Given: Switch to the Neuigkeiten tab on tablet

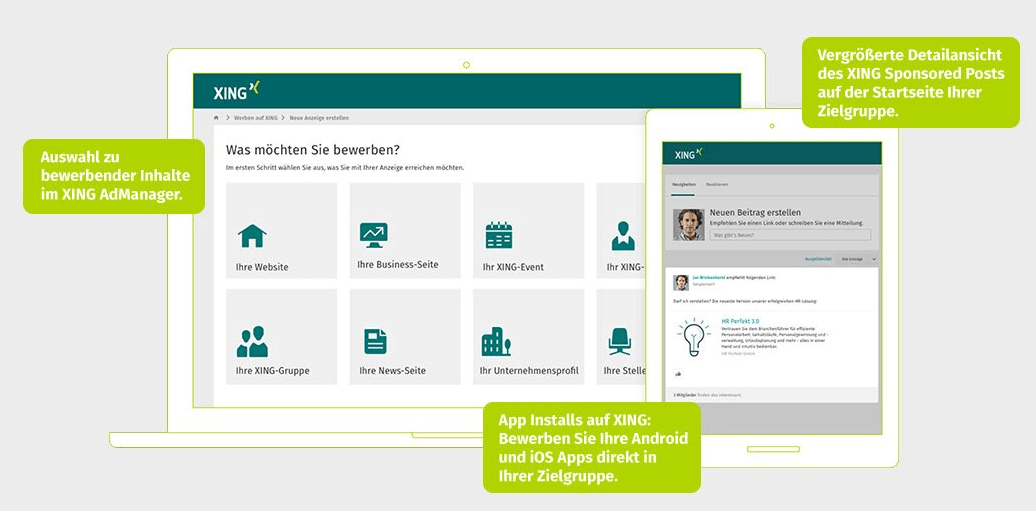Looking at the screenshot, I should click(684, 184).
